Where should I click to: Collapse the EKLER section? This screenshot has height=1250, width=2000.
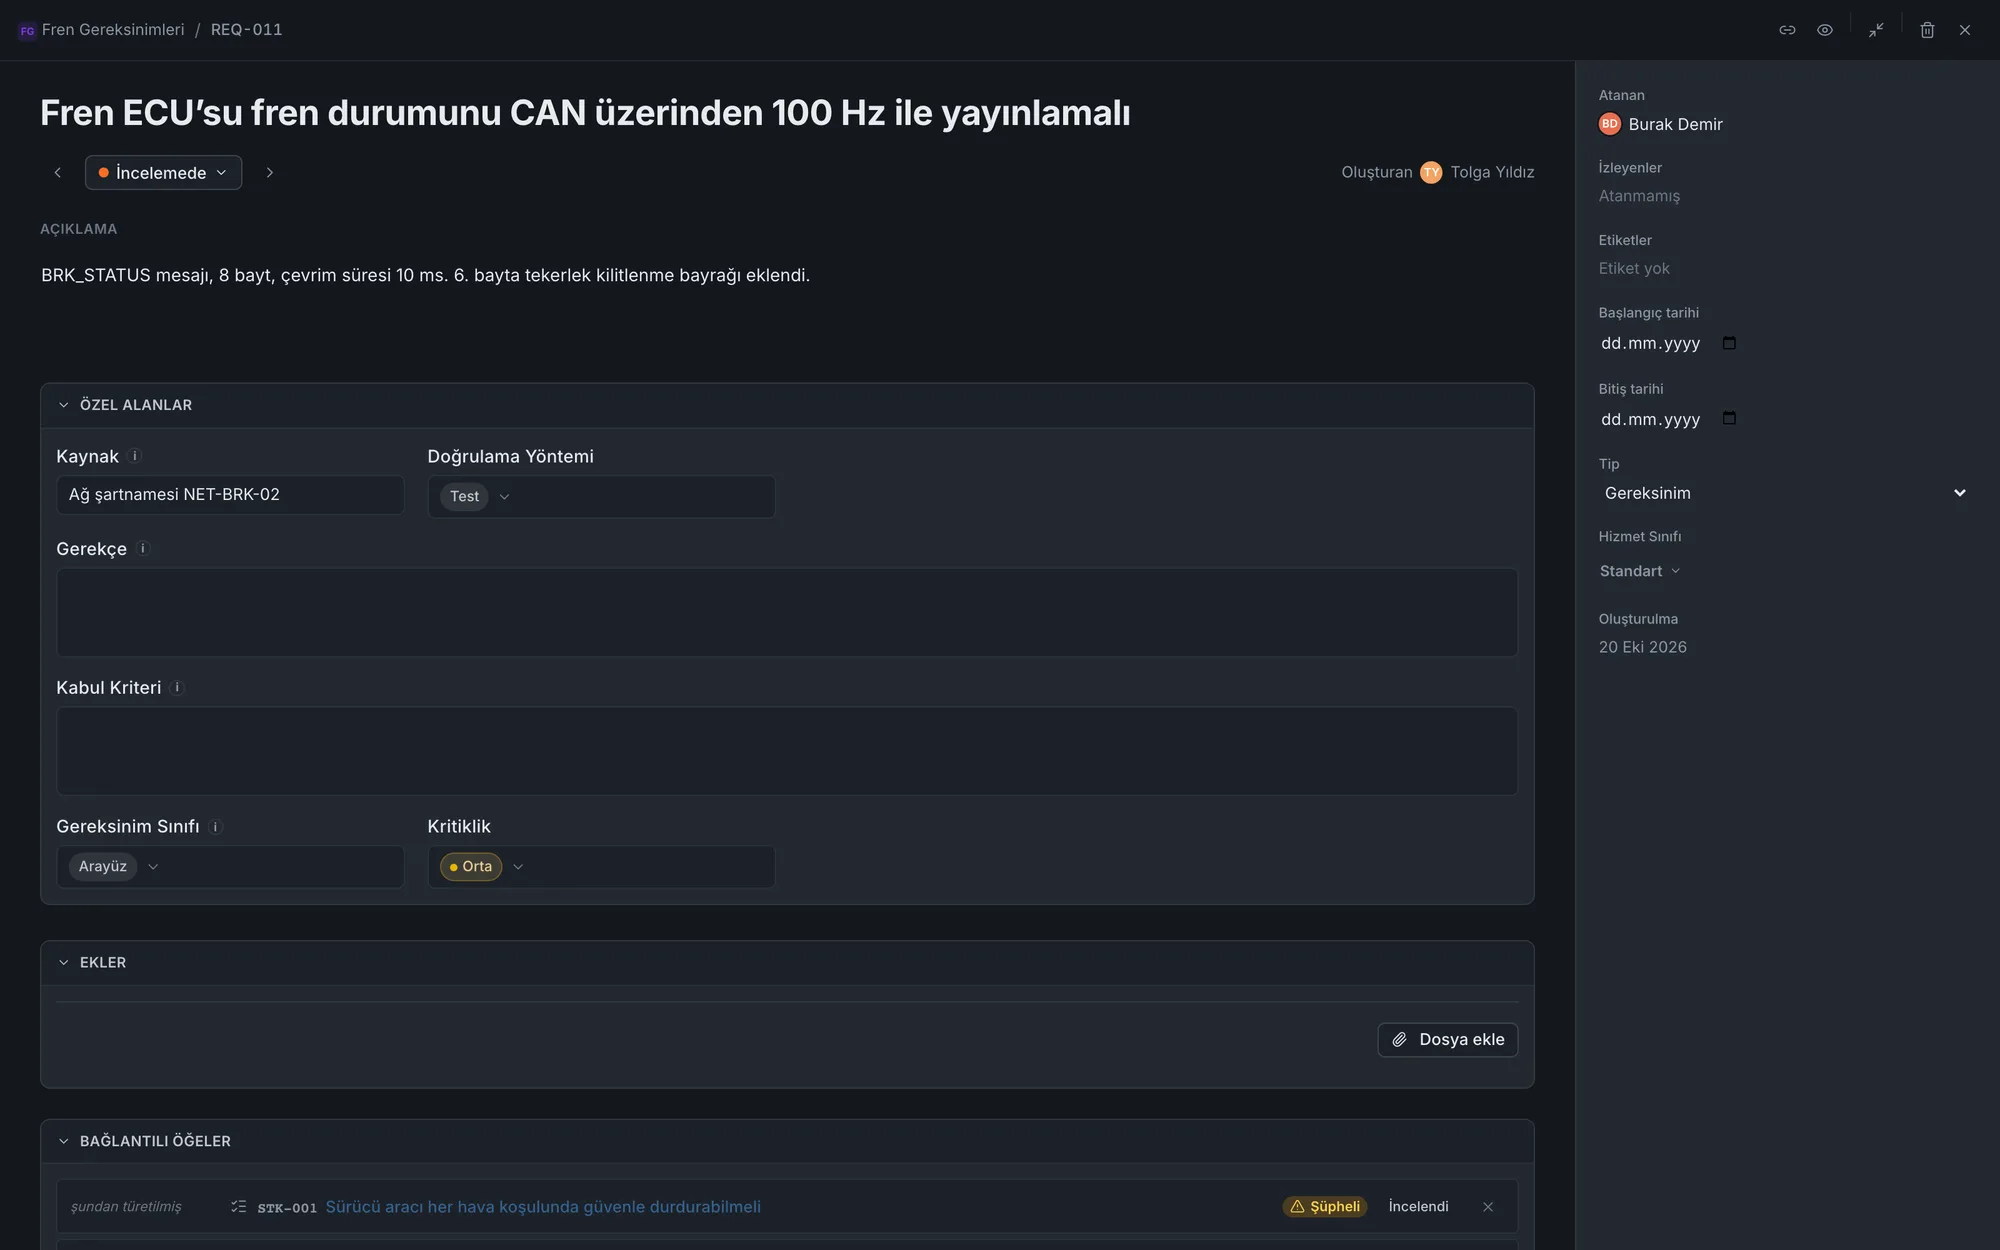pyautogui.click(x=64, y=962)
